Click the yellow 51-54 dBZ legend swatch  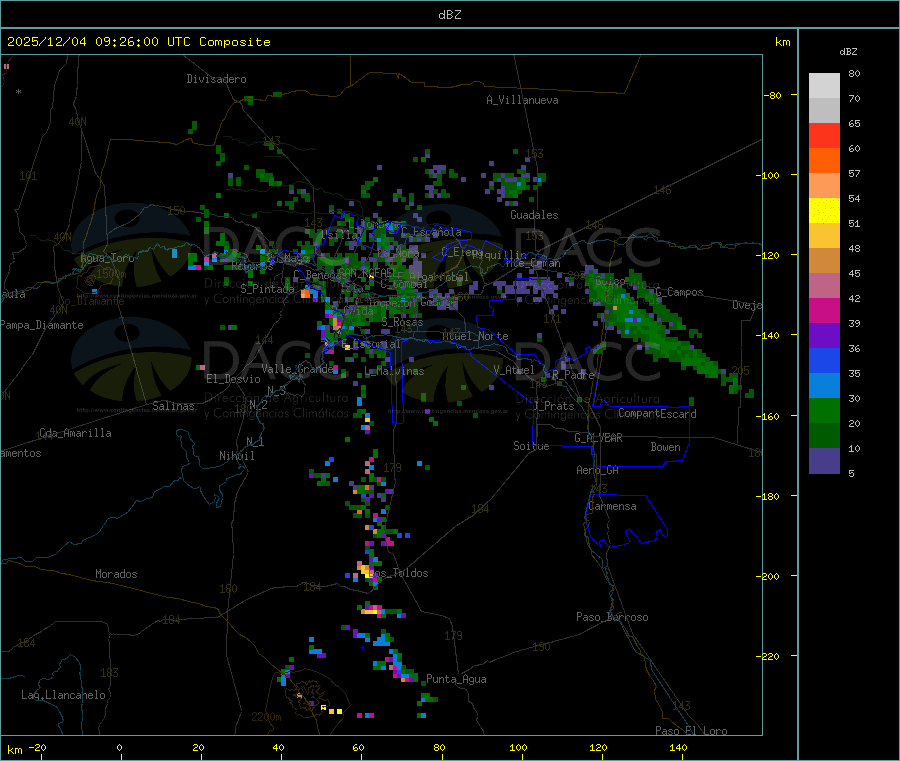824,211
